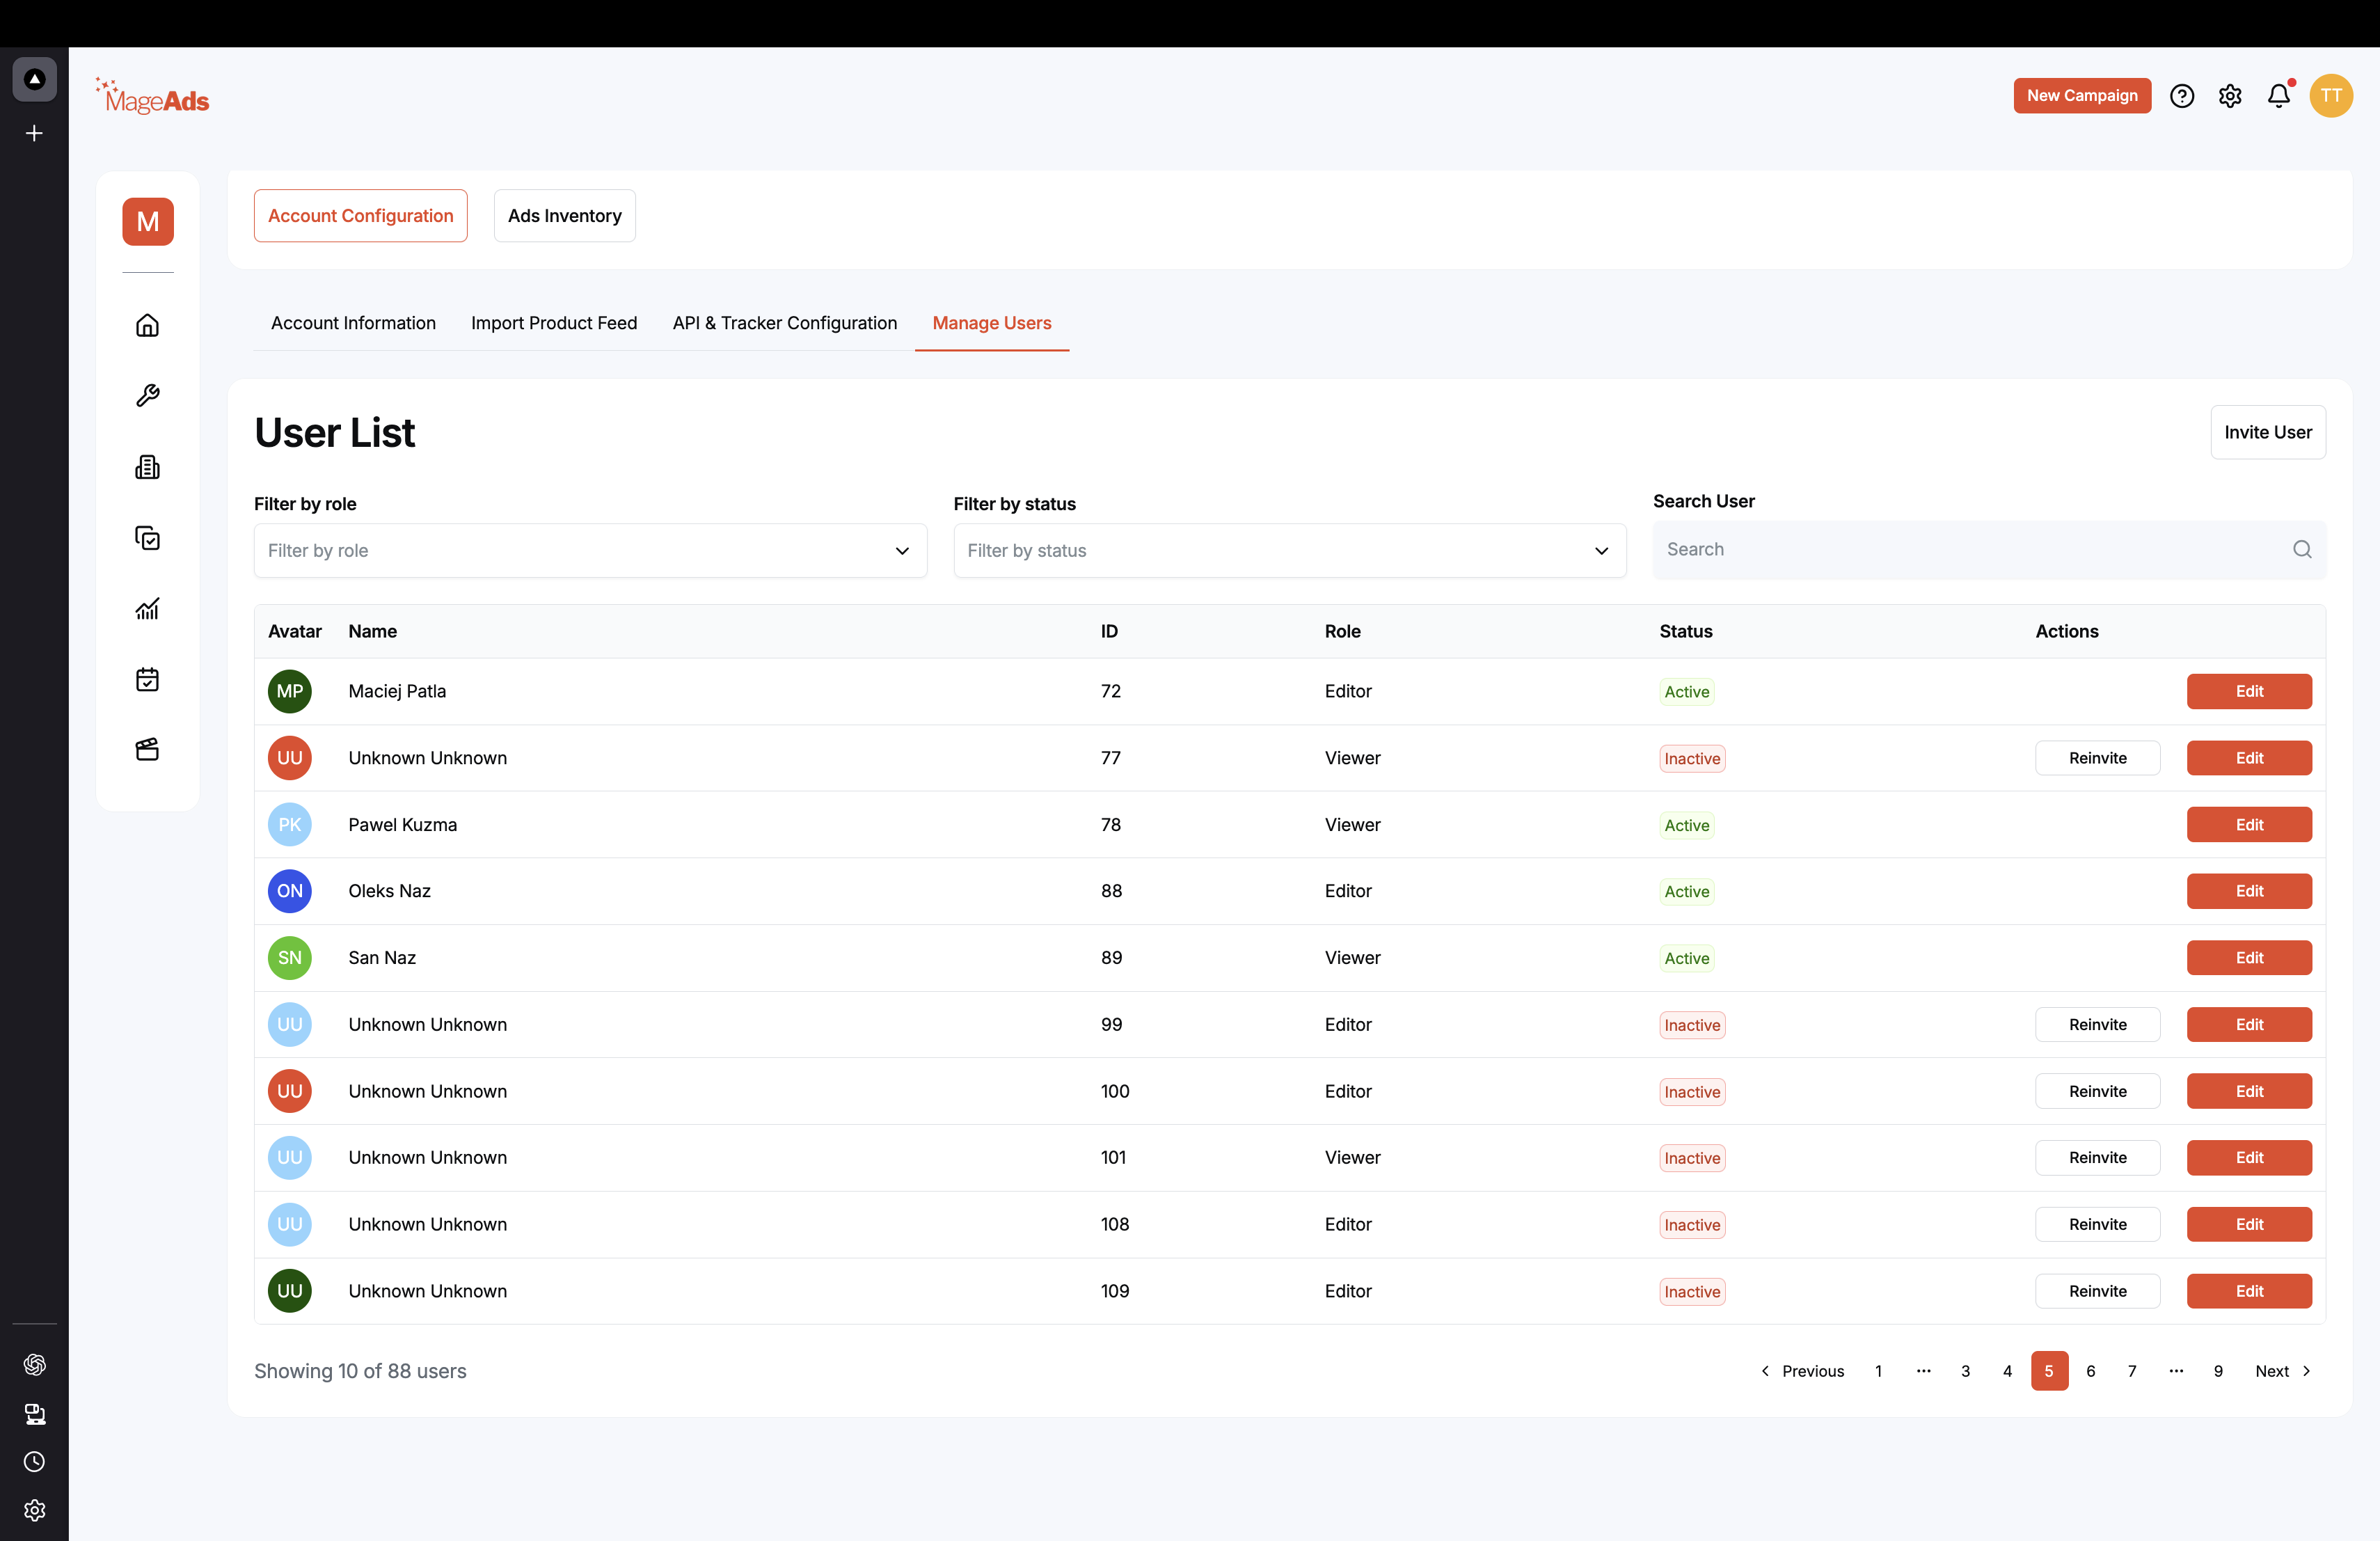Click the PK avatar for Pawel Kuzma
This screenshot has width=2380, height=1541.
click(x=290, y=825)
